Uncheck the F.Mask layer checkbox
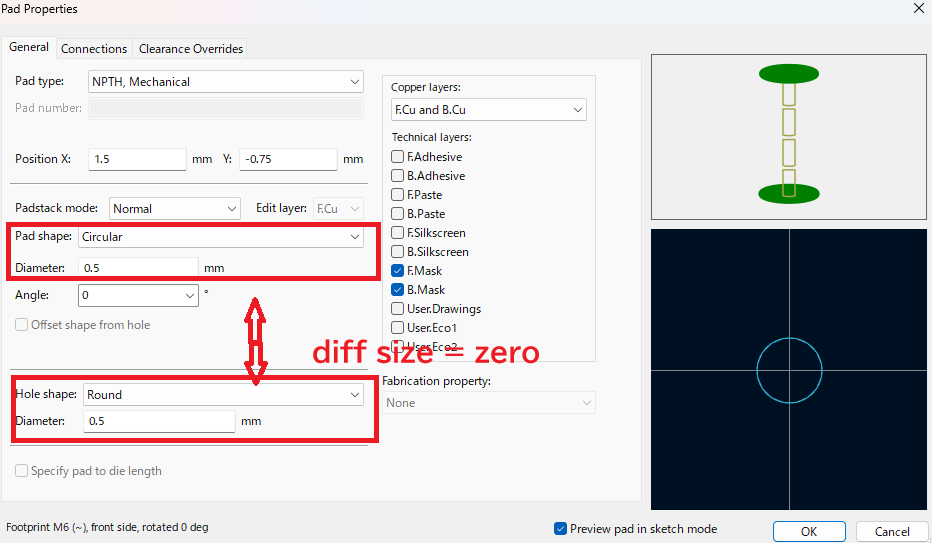This screenshot has height=543, width=932. tap(398, 271)
